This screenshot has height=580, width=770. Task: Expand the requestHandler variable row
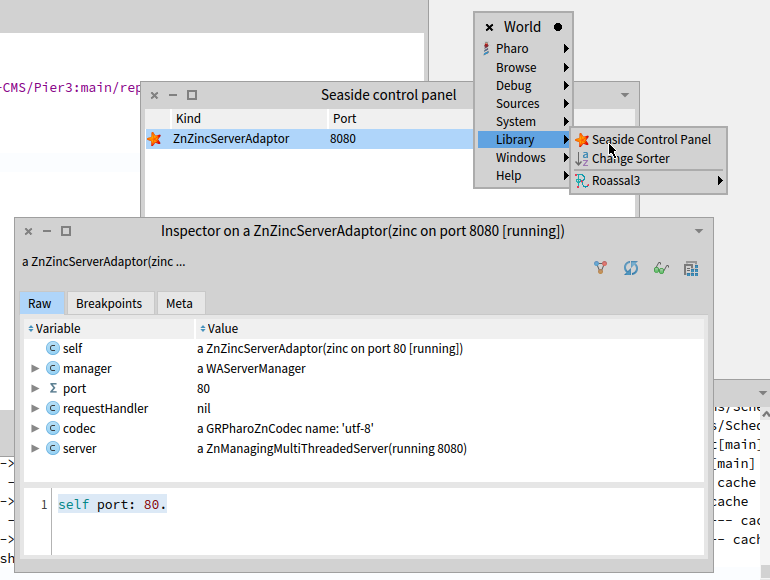tap(35, 408)
